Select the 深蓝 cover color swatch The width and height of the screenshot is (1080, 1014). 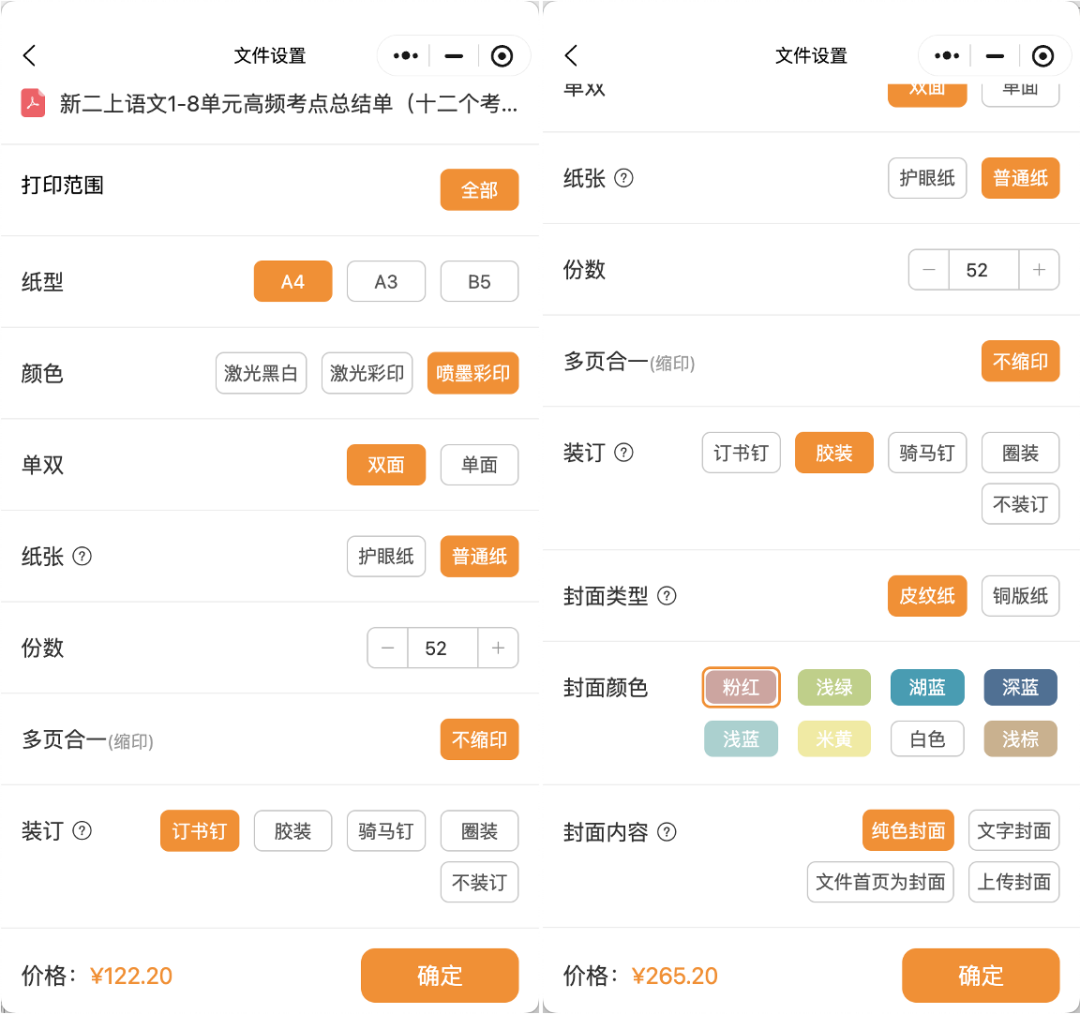pos(1020,688)
